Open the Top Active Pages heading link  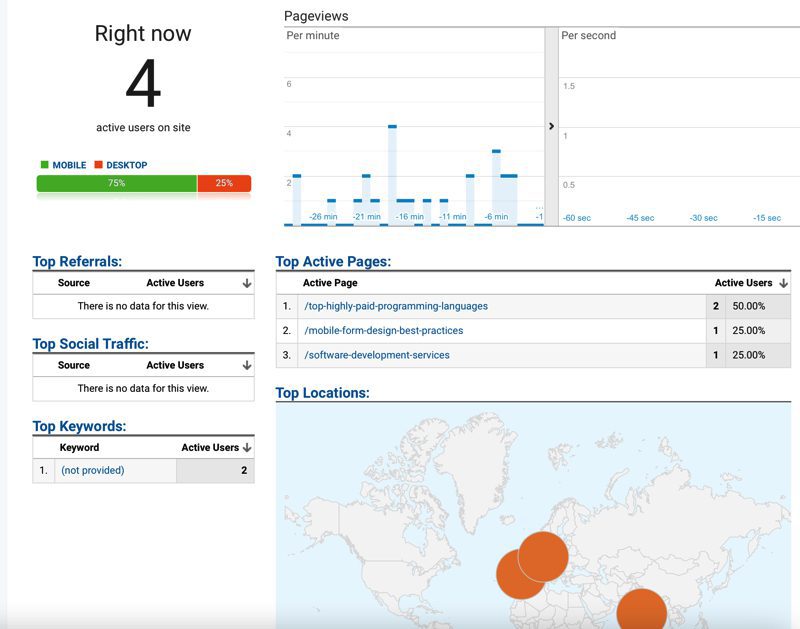point(333,262)
